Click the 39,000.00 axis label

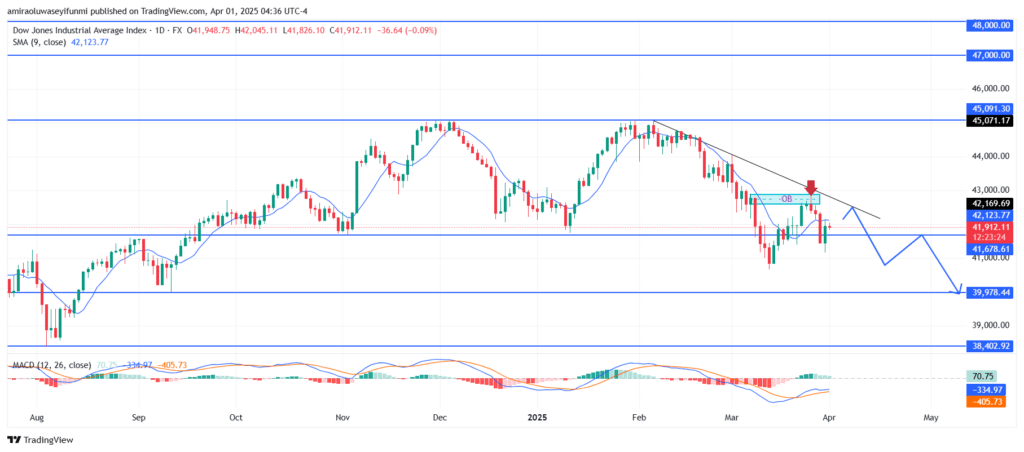click(992, 325)
